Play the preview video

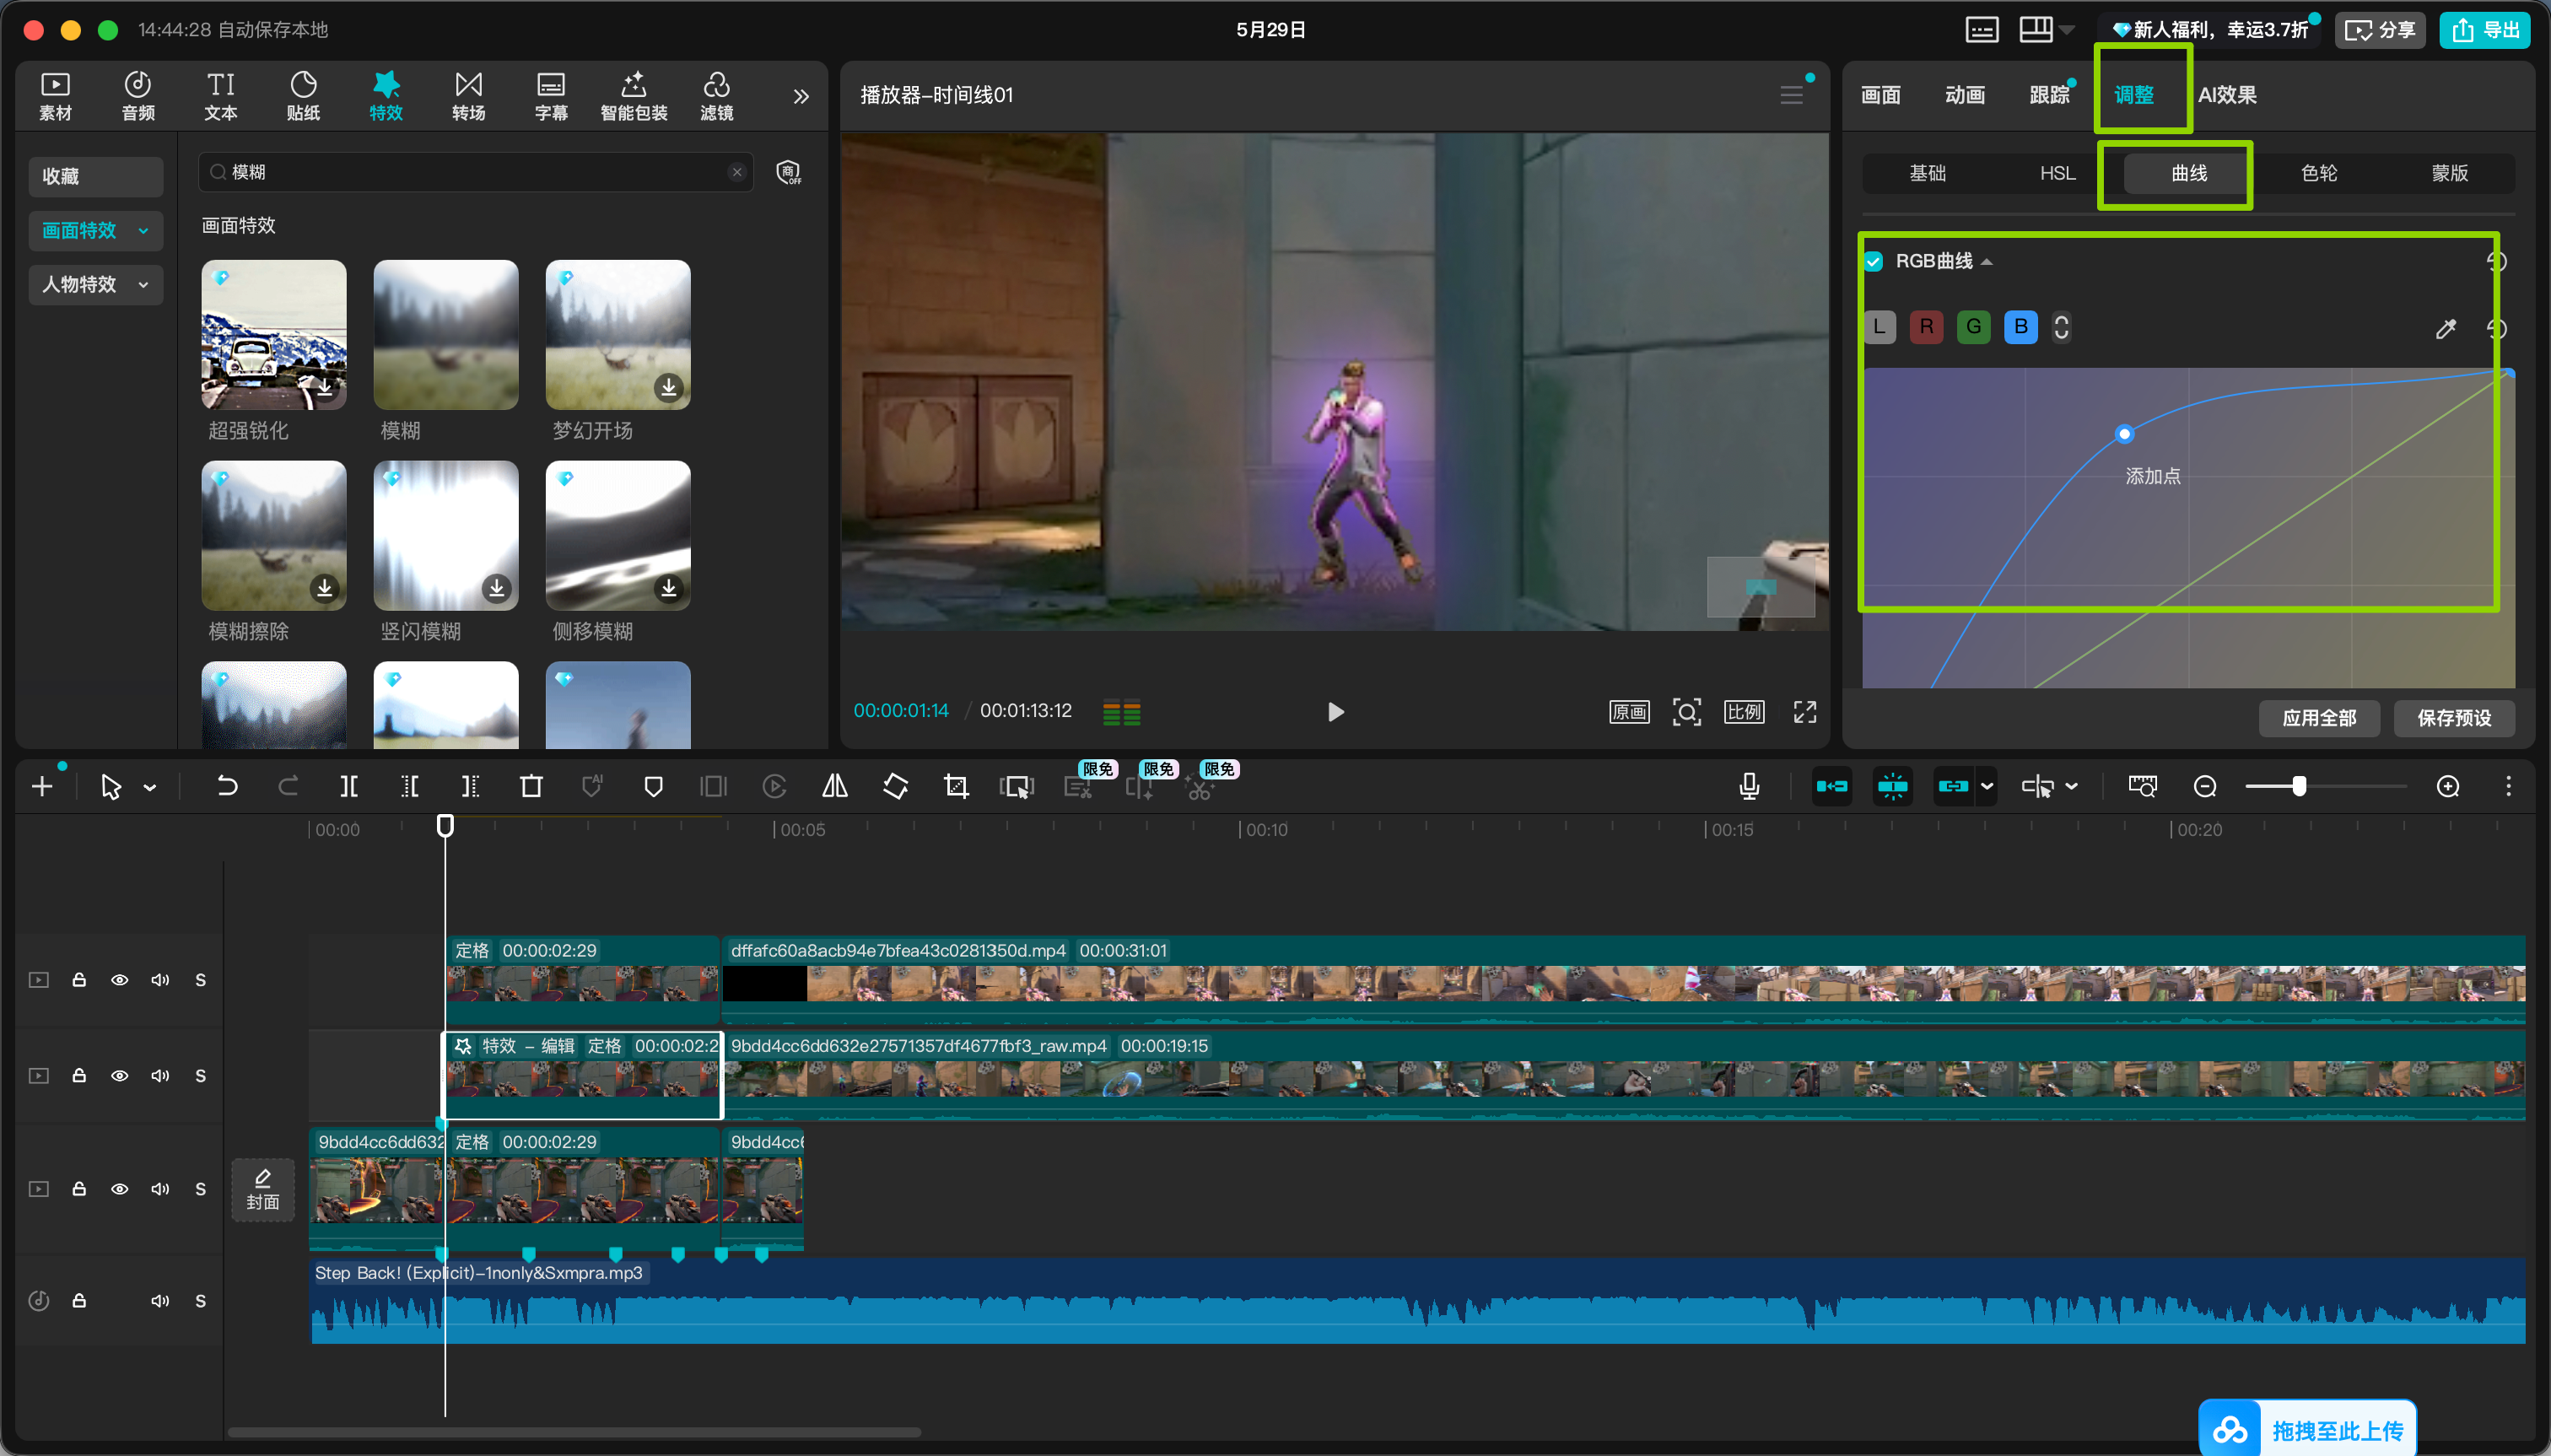pos(1335,712)
